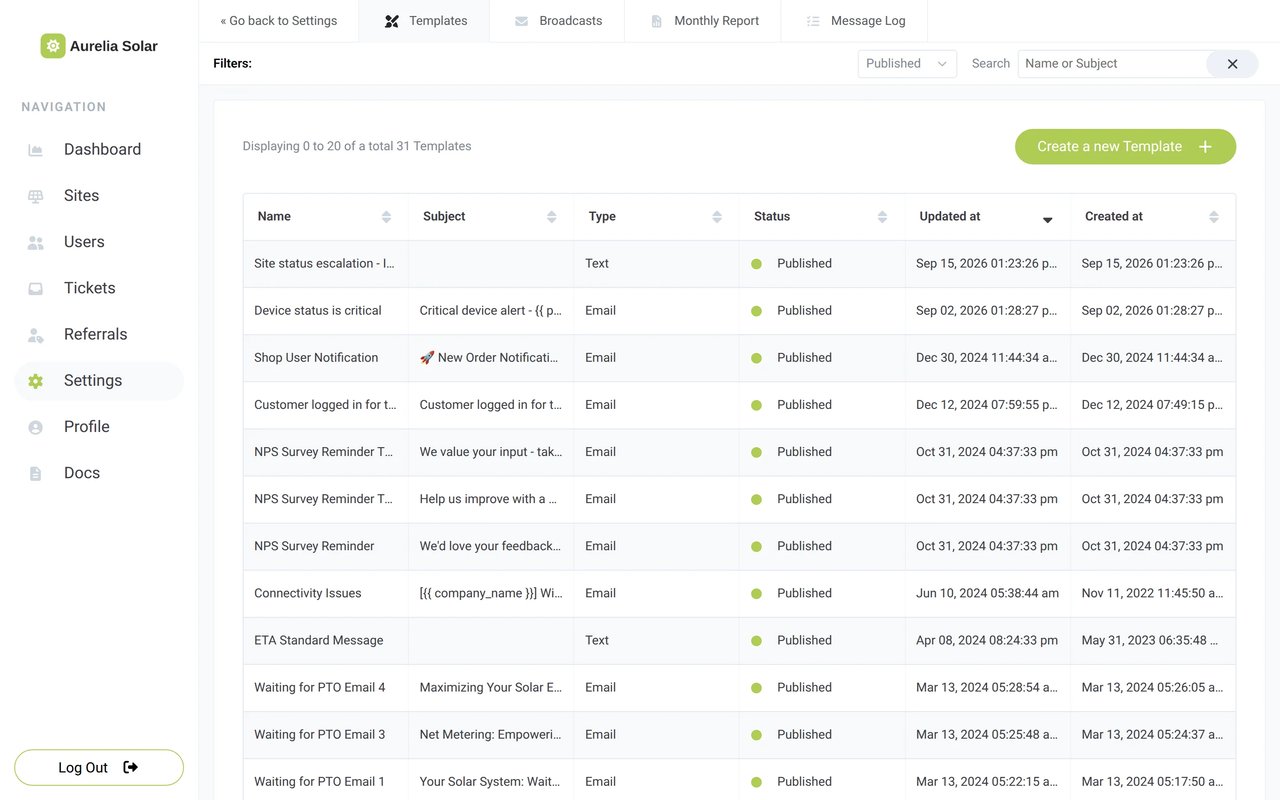Open Dashboard in the navigation

tap(99, 150)
